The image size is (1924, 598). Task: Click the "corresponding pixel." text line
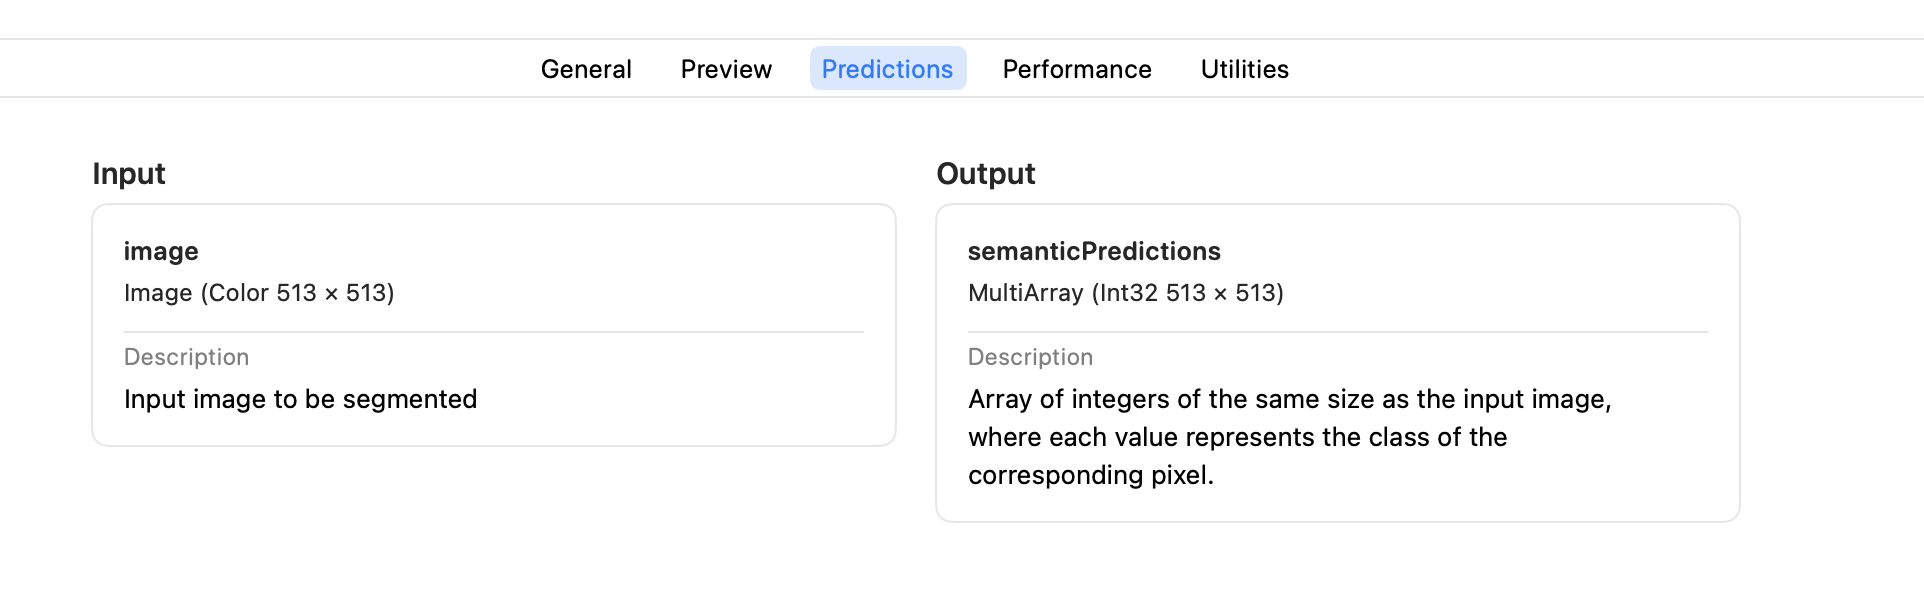point(1090,475)
